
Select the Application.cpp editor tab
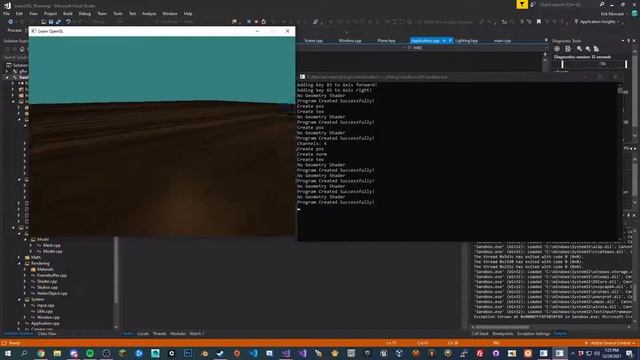coord(425,41)
